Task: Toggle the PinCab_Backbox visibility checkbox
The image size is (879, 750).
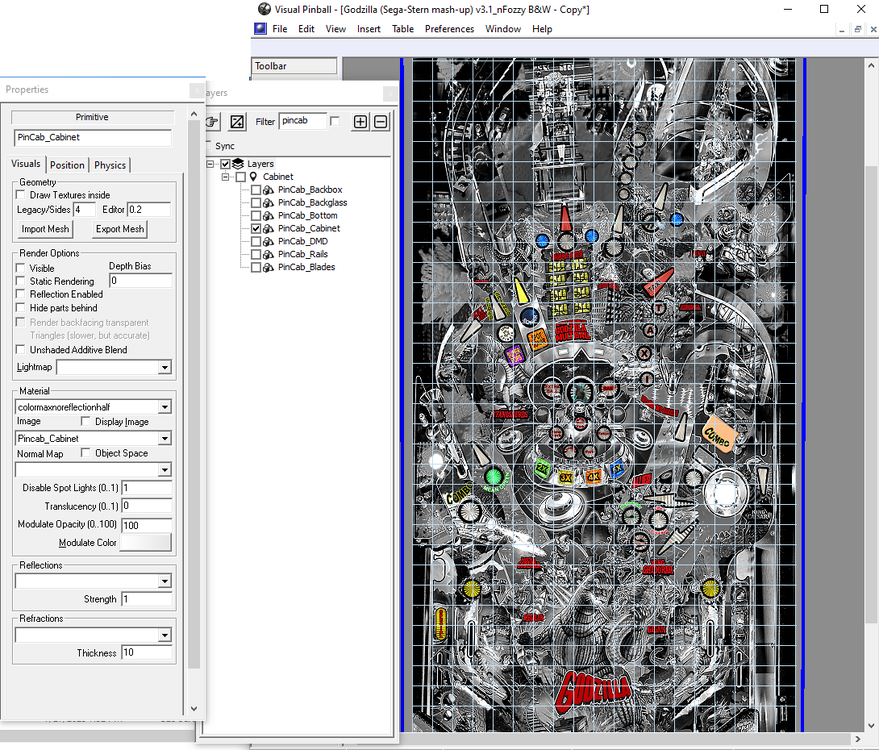Action: click(x=256, y=190)
